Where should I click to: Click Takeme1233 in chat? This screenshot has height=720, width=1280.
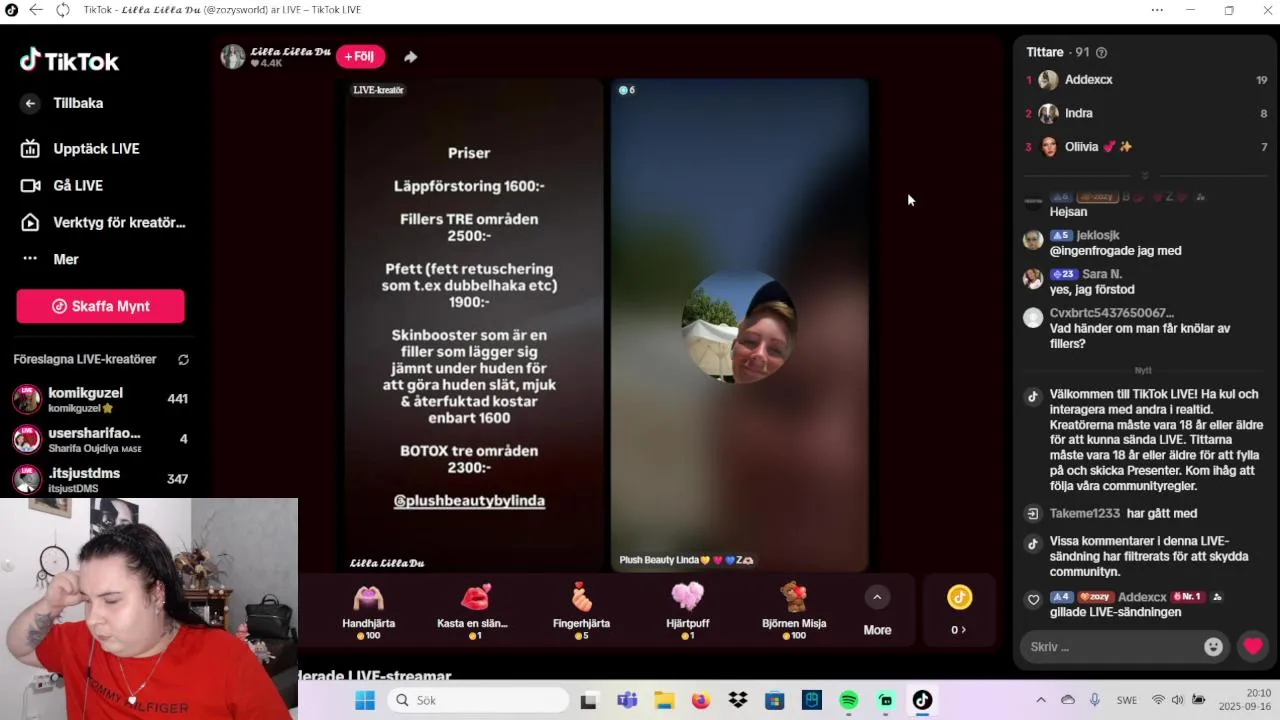(1084, 513)
